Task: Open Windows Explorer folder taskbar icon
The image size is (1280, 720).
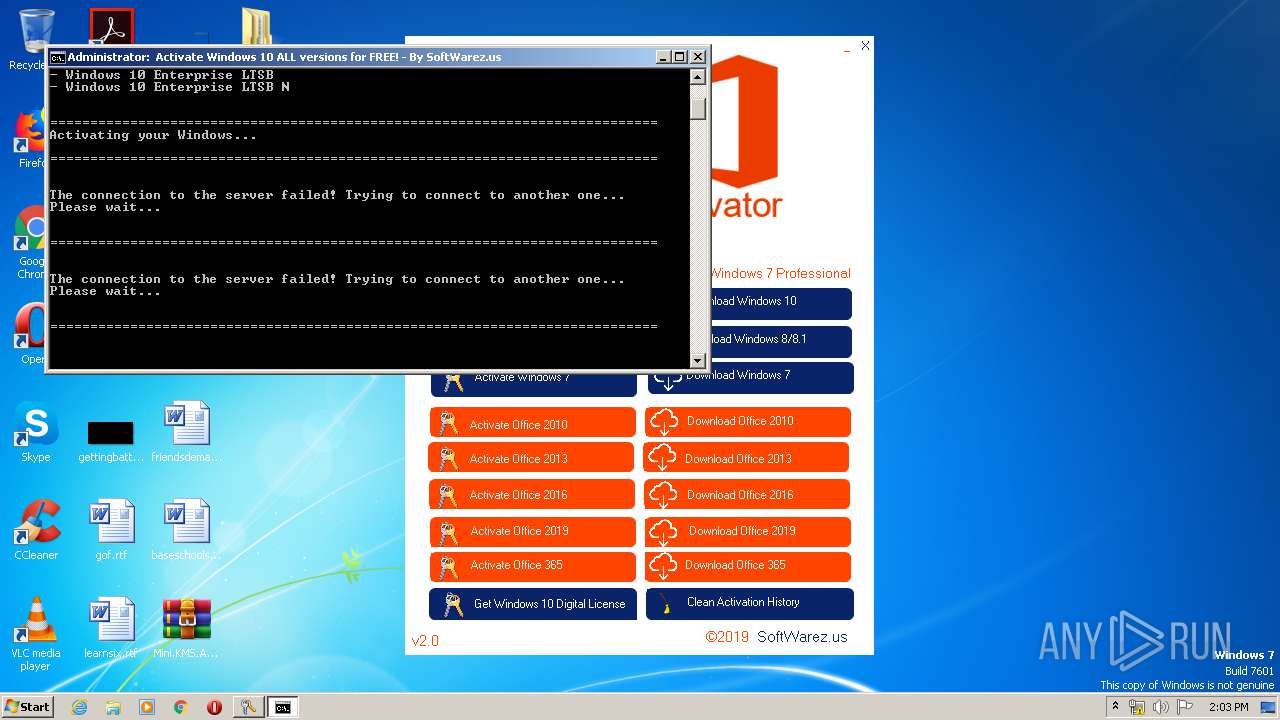Action: point(113,707)
